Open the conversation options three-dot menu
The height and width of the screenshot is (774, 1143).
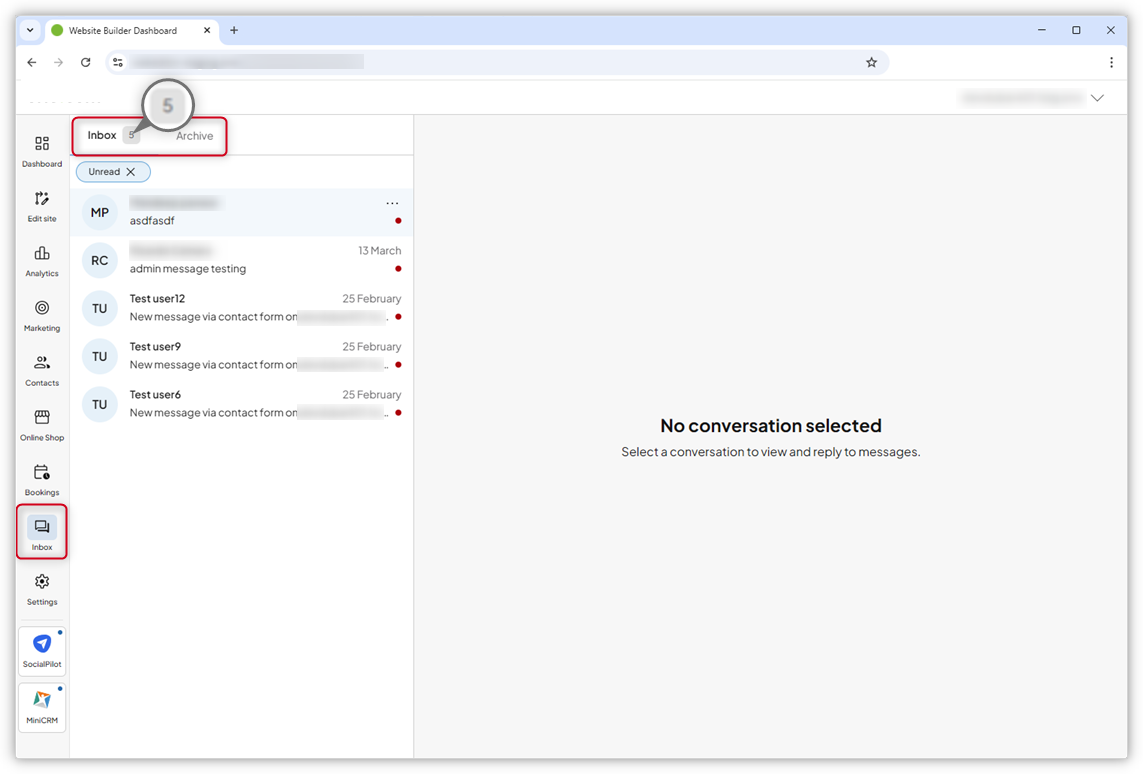point(392,203)
